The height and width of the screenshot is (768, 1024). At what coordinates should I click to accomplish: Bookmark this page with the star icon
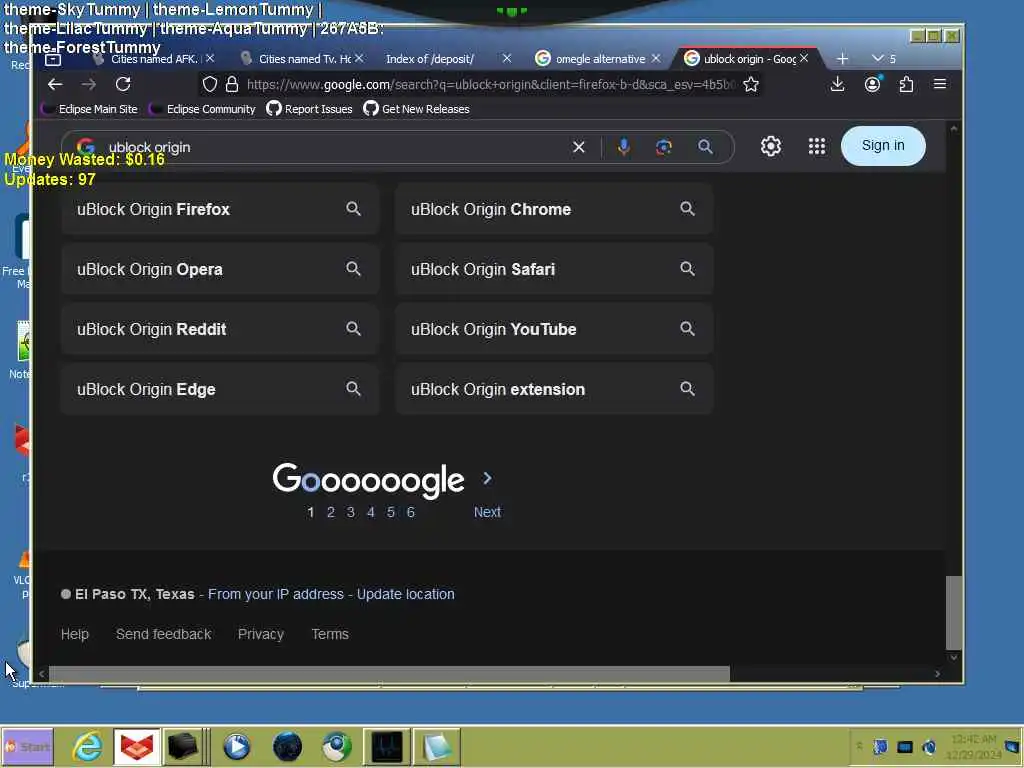751,84
